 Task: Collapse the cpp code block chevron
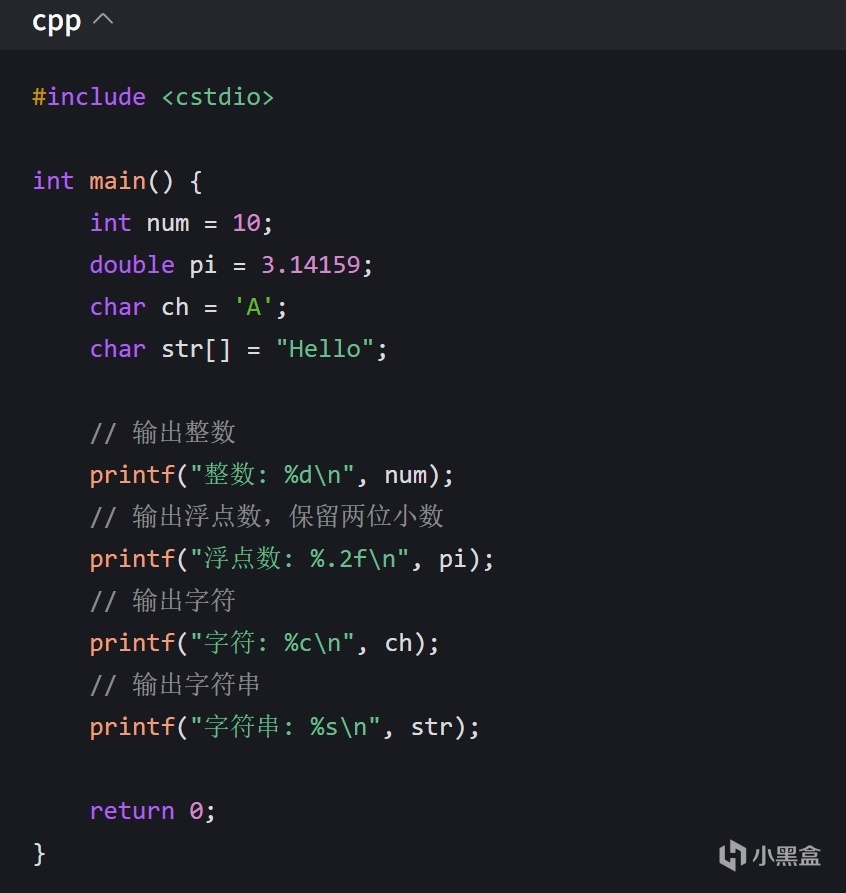tap(103, 20)
